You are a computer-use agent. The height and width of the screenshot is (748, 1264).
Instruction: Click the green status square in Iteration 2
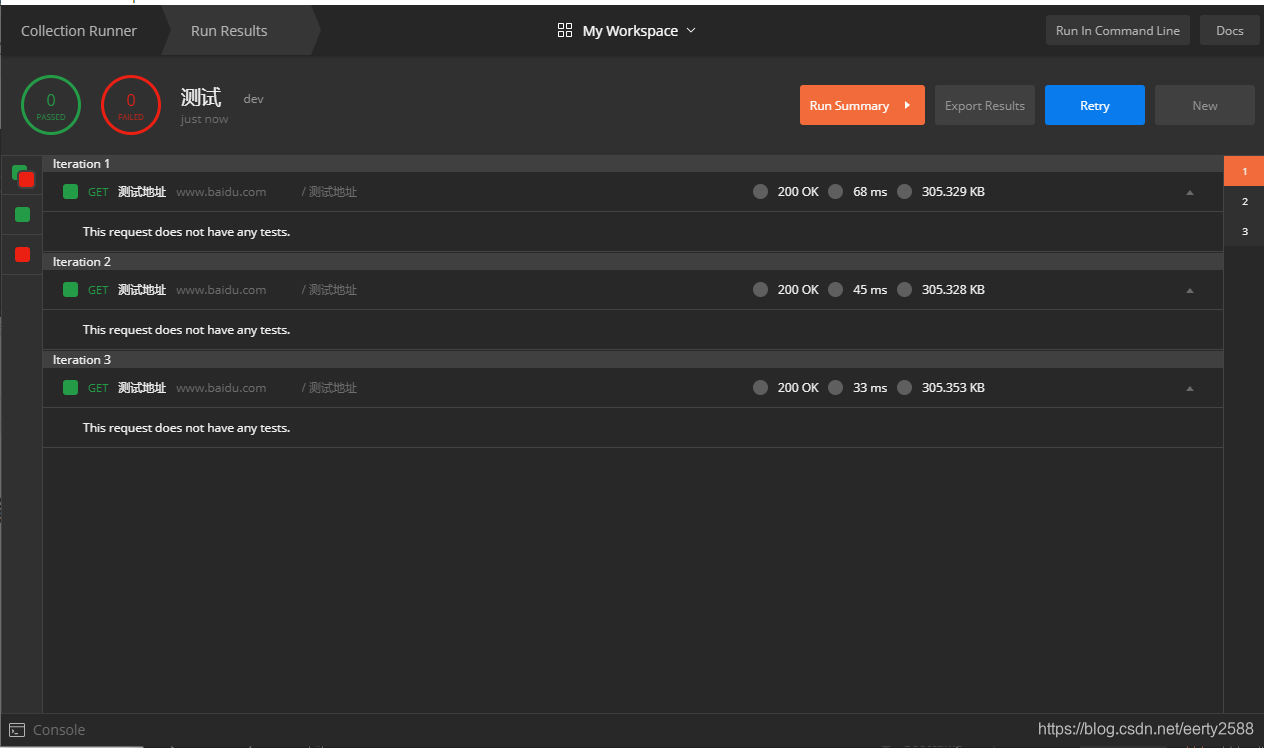(70, 290)
